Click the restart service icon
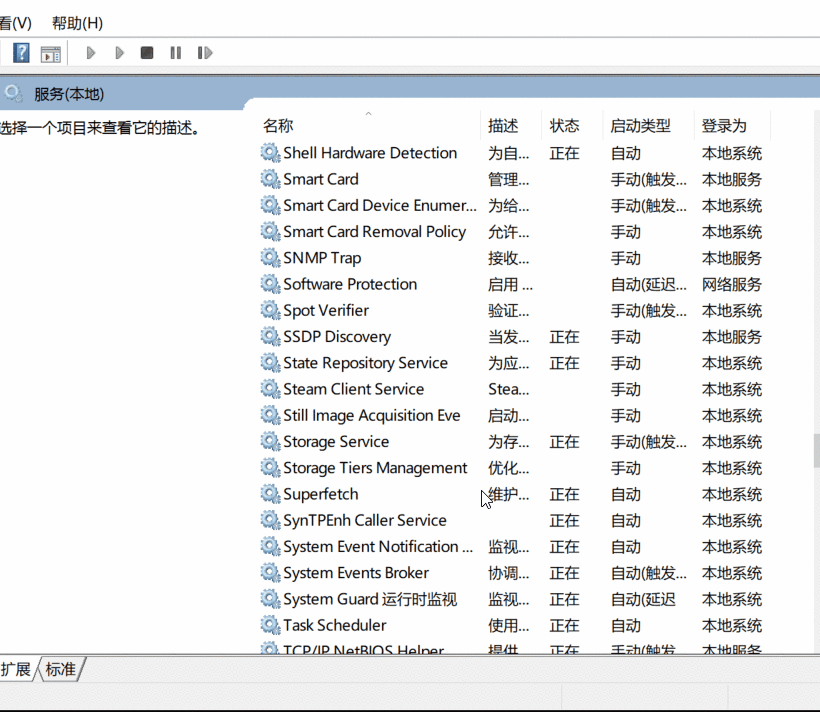The image size is (820, 712). point(204,52)
